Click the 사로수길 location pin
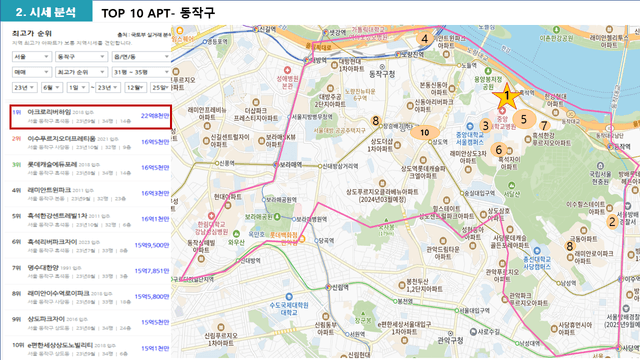640x360 pixels. (473, 331)
